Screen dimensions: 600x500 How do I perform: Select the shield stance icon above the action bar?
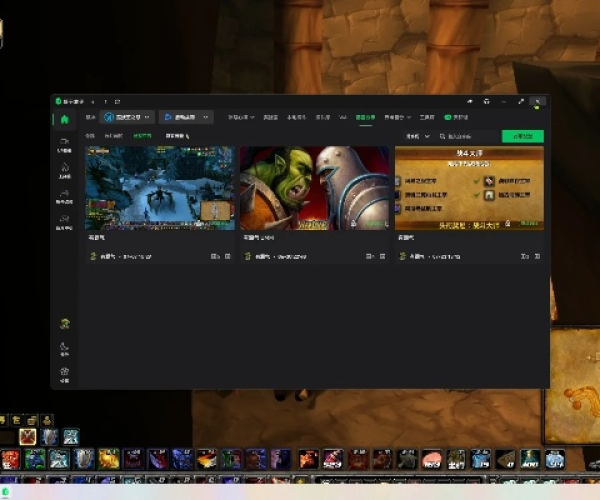(49, 436)
